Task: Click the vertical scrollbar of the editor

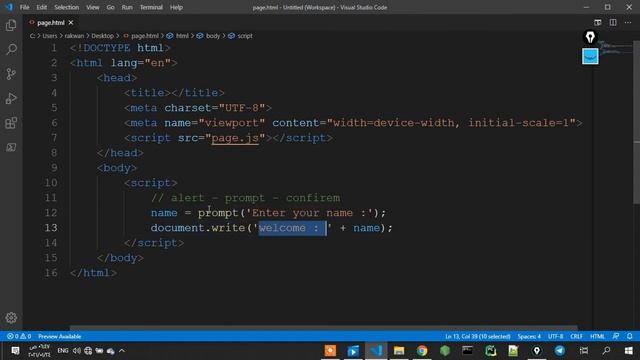Action: [636, 122]
